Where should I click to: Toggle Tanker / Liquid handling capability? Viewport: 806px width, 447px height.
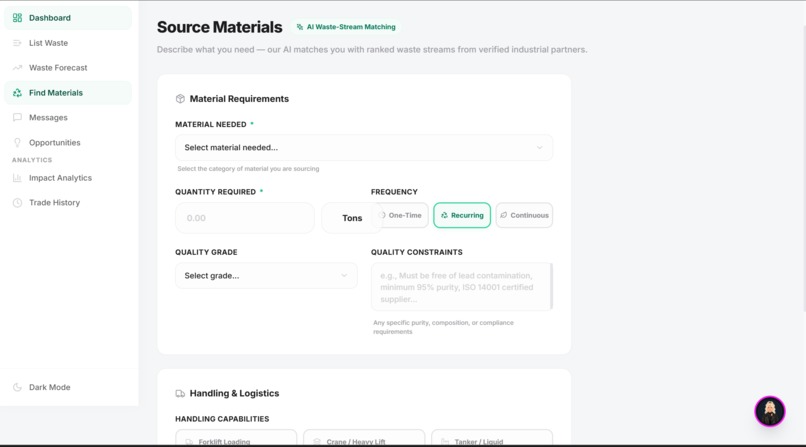point(492,438)
